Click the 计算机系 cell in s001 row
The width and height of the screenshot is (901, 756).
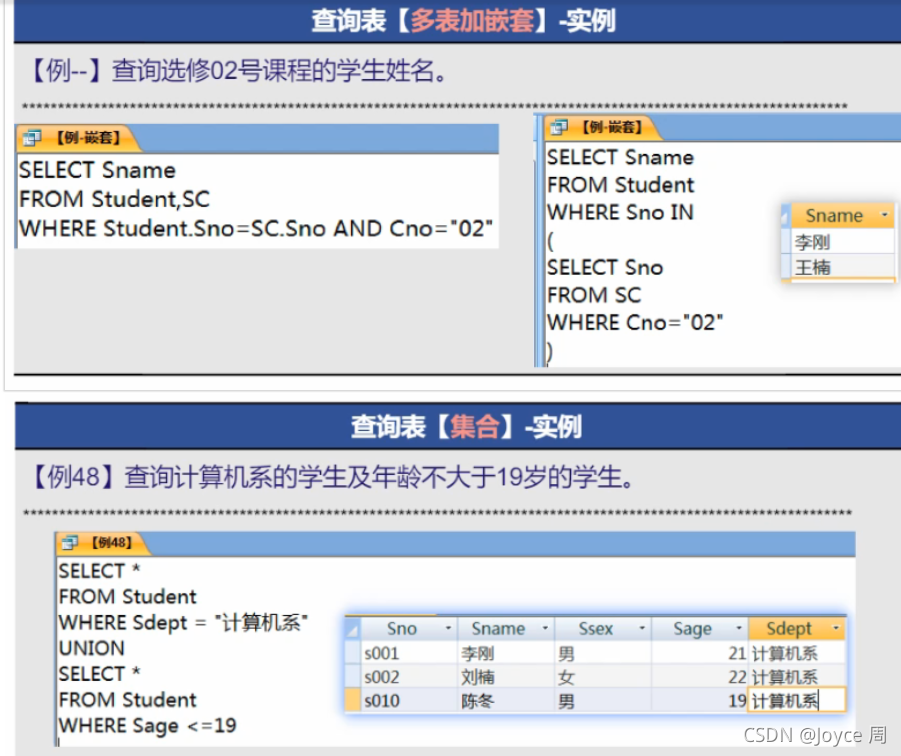click(797, 653)
